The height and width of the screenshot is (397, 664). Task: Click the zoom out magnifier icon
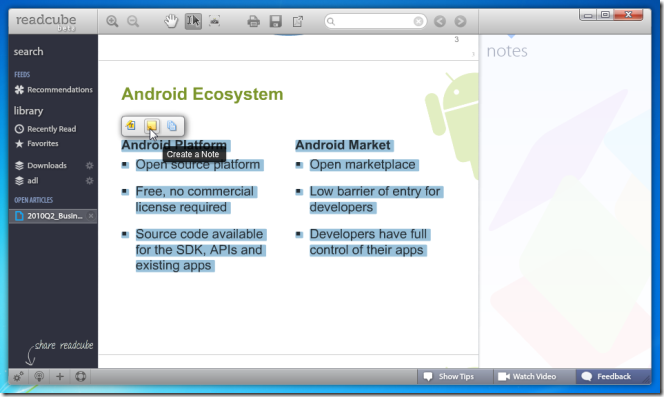point(133,21)
